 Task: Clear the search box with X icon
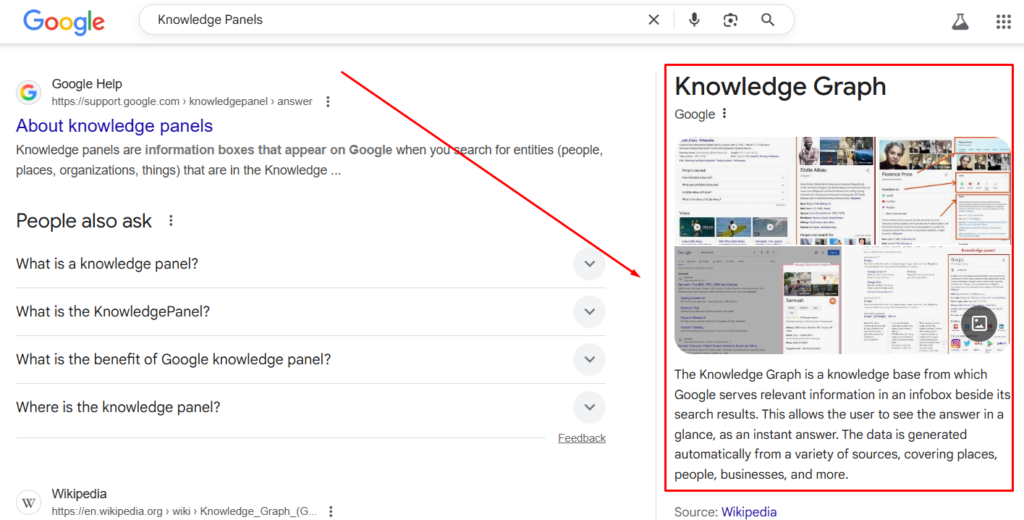pyautogui.click(x=654, y=20)
